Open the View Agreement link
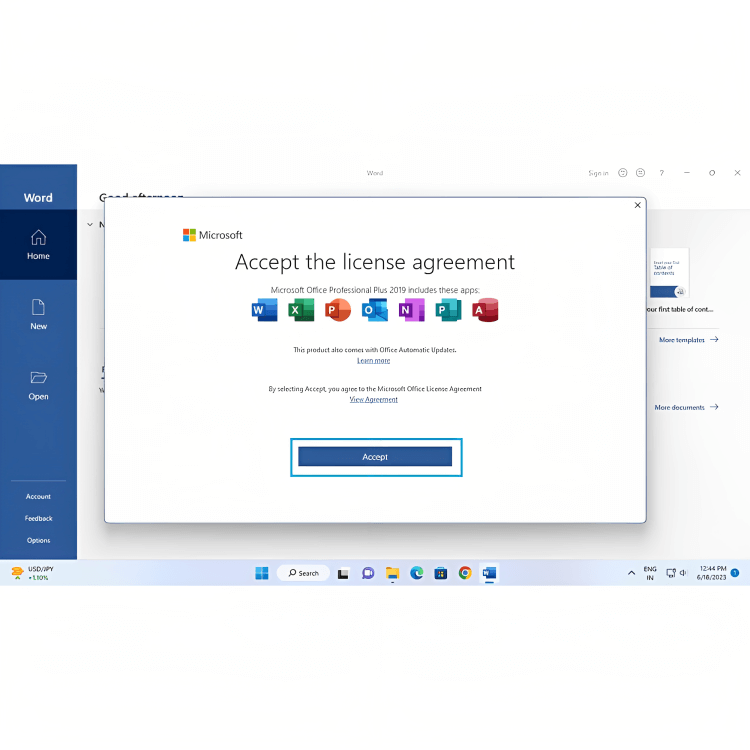This screenshot has width=750, height=750. (x=374, y=400)
